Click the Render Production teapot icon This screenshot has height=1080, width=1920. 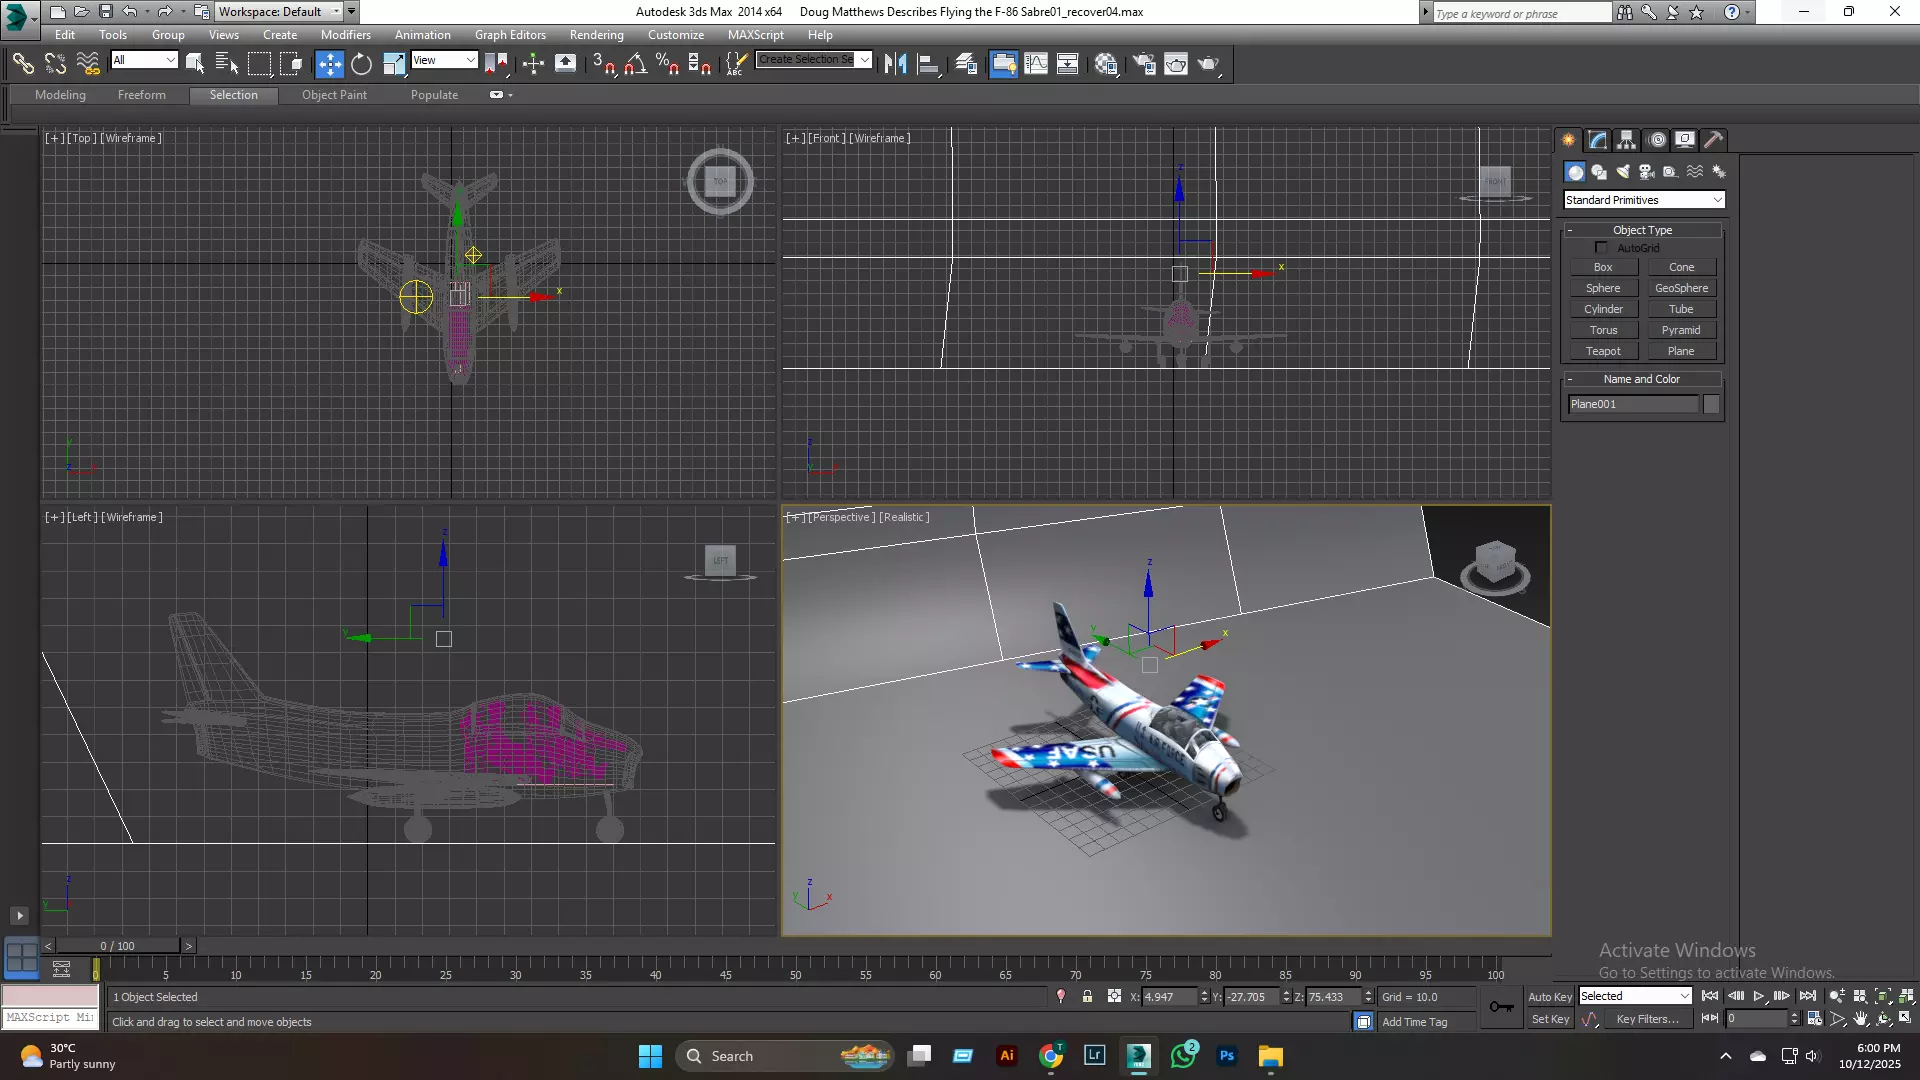[1209, 64]
